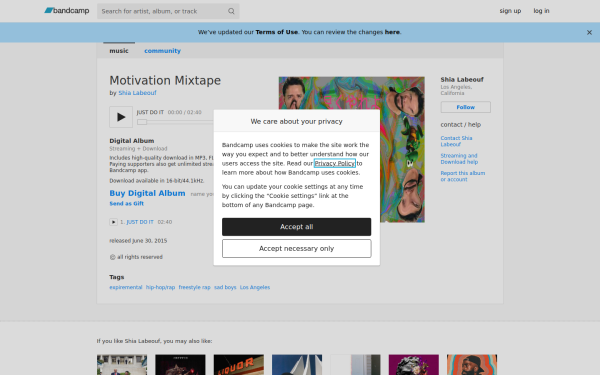
Task: Click Buy Digital Album
Action: click(147, 193)
